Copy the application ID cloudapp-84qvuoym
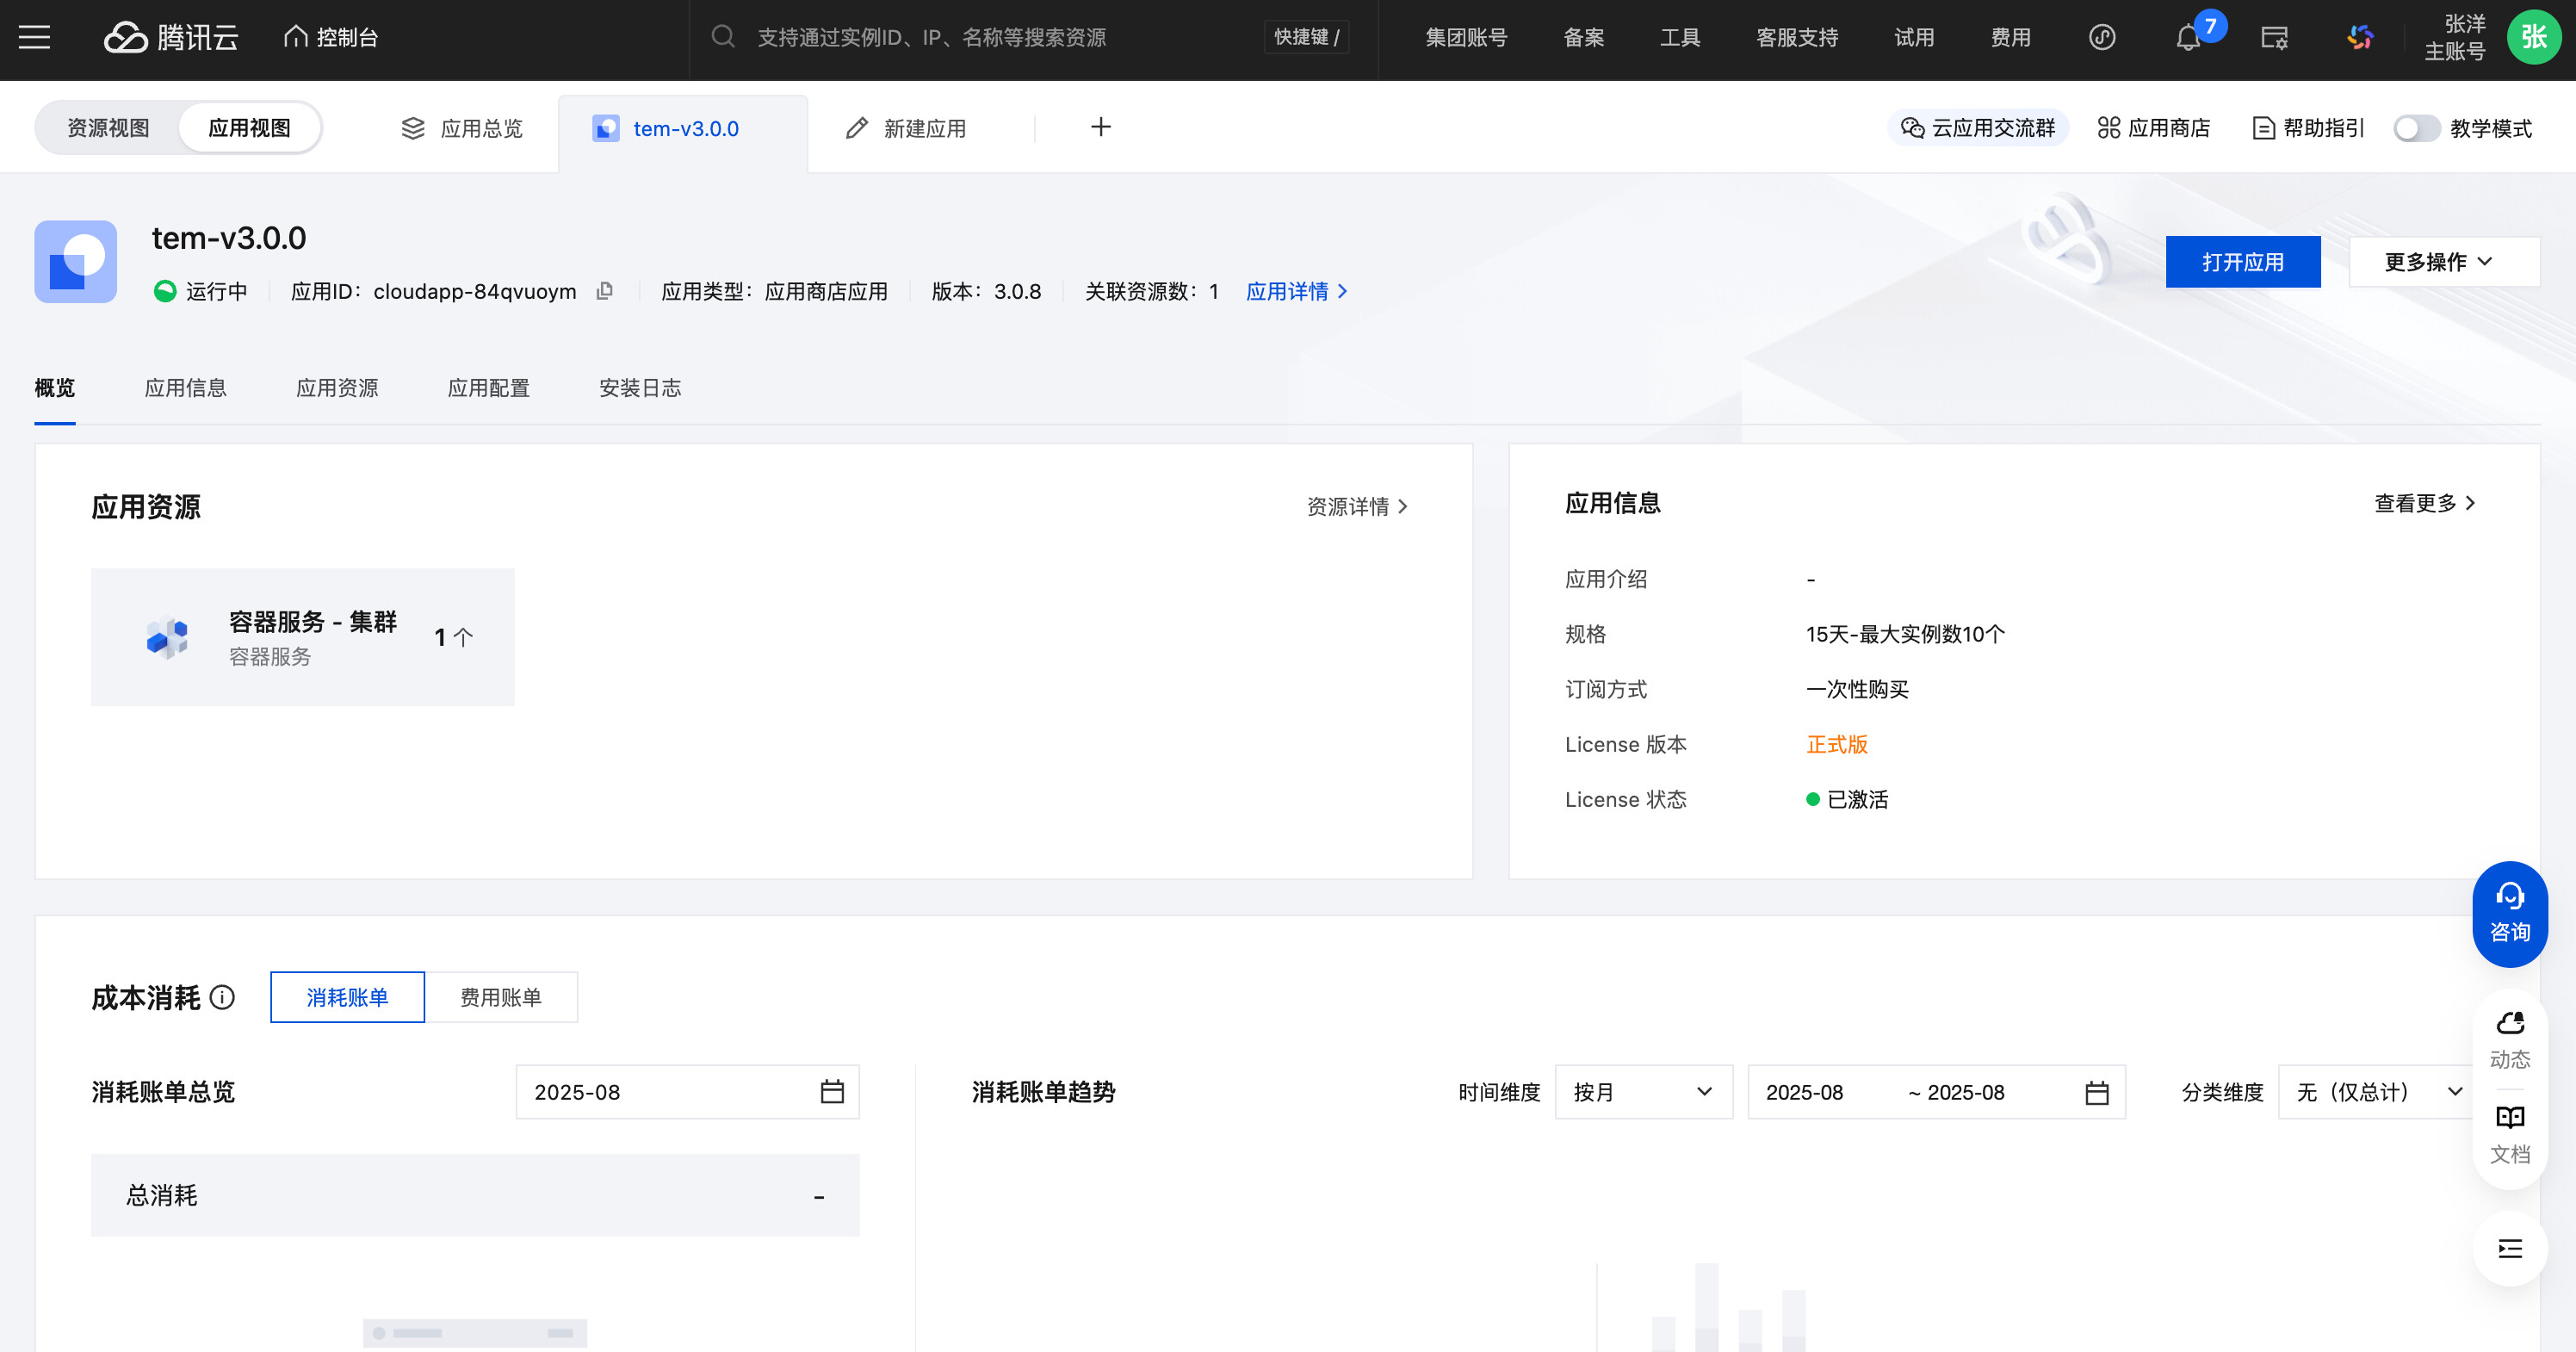The width and height of the screenshot is (2576, 1352). (604, 291)
